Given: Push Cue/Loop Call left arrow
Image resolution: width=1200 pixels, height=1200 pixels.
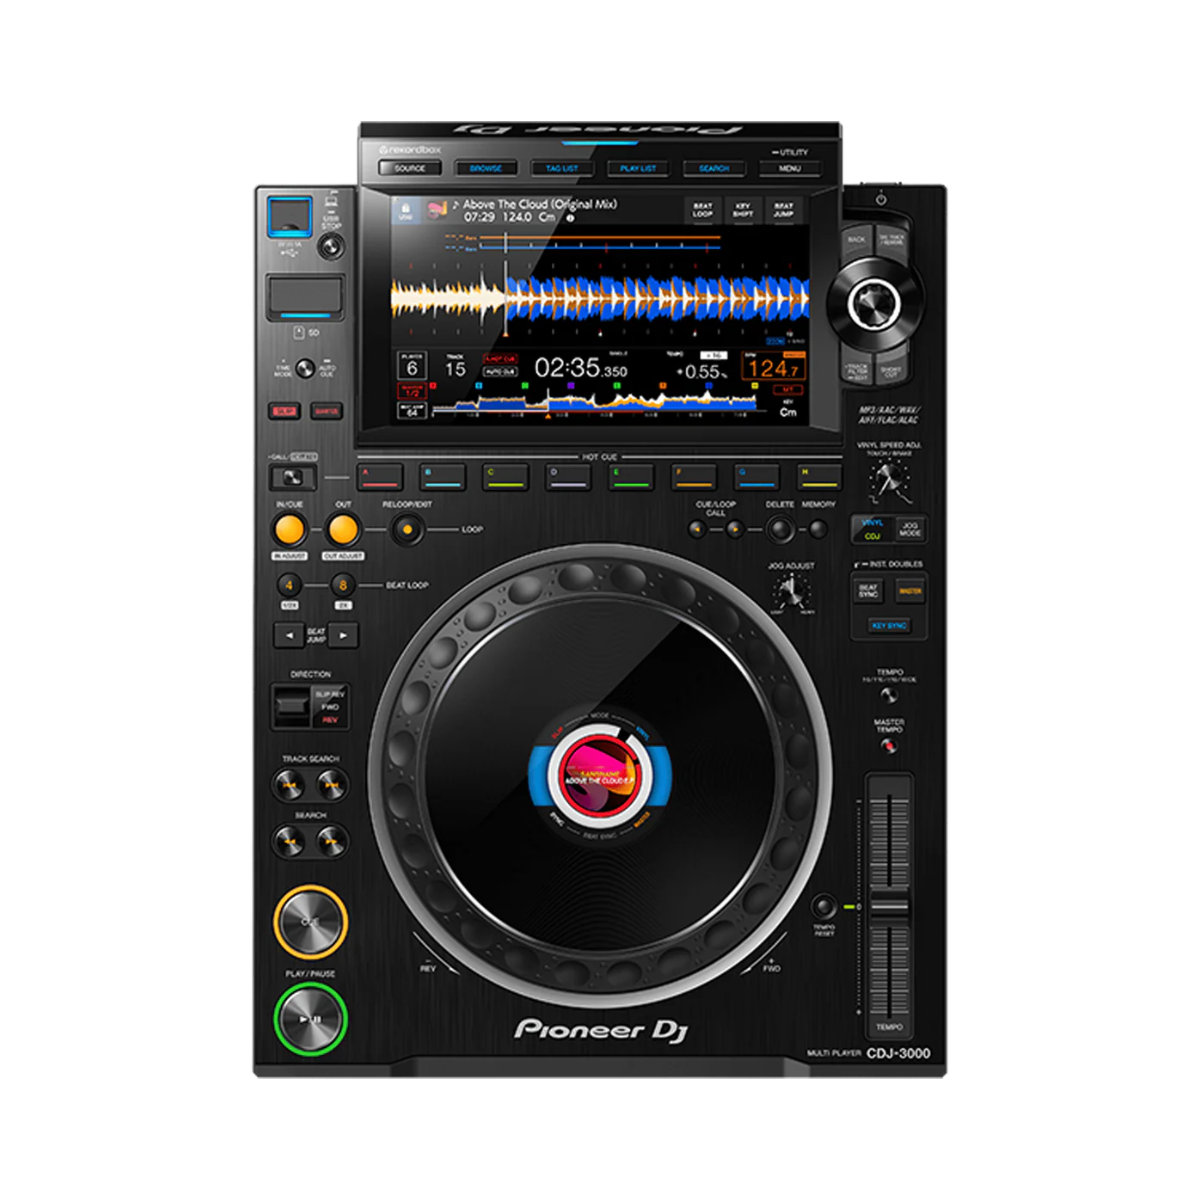Looking at the screenshot, I should [x=698, y=529].
